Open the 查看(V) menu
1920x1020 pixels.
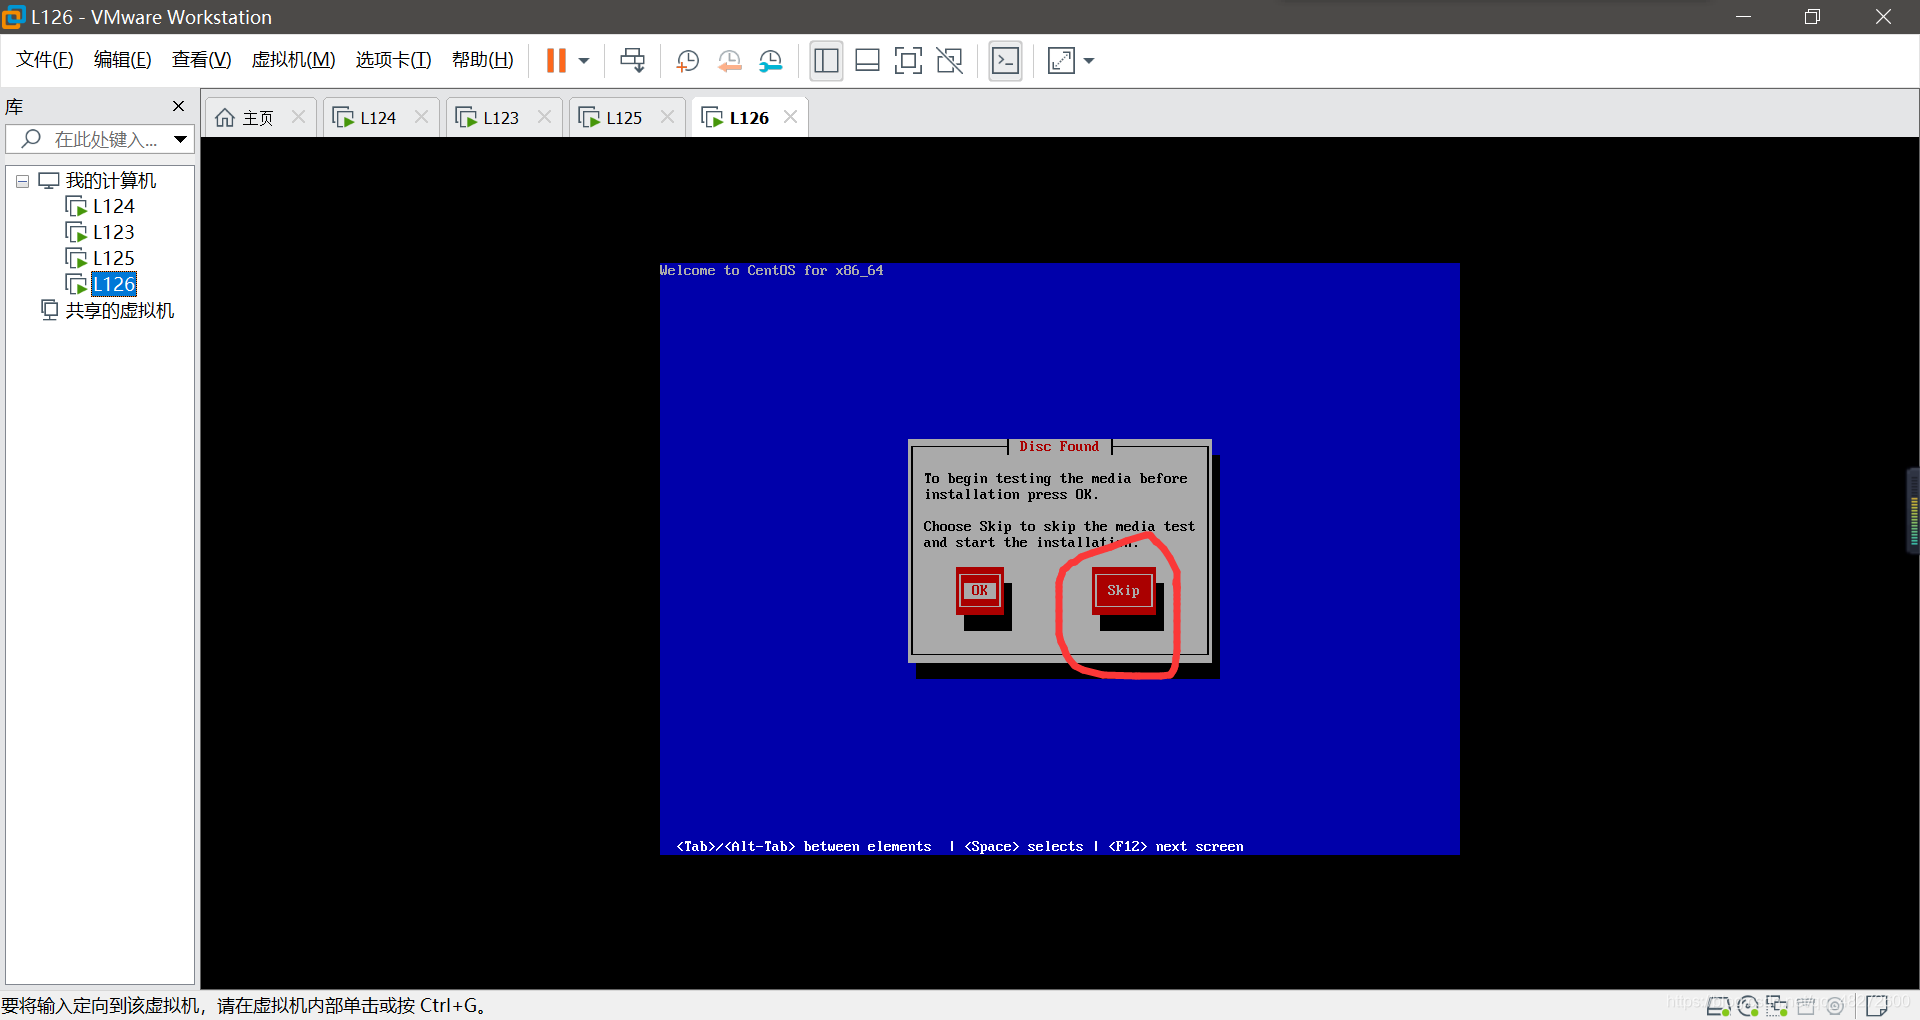click(202, 60)
